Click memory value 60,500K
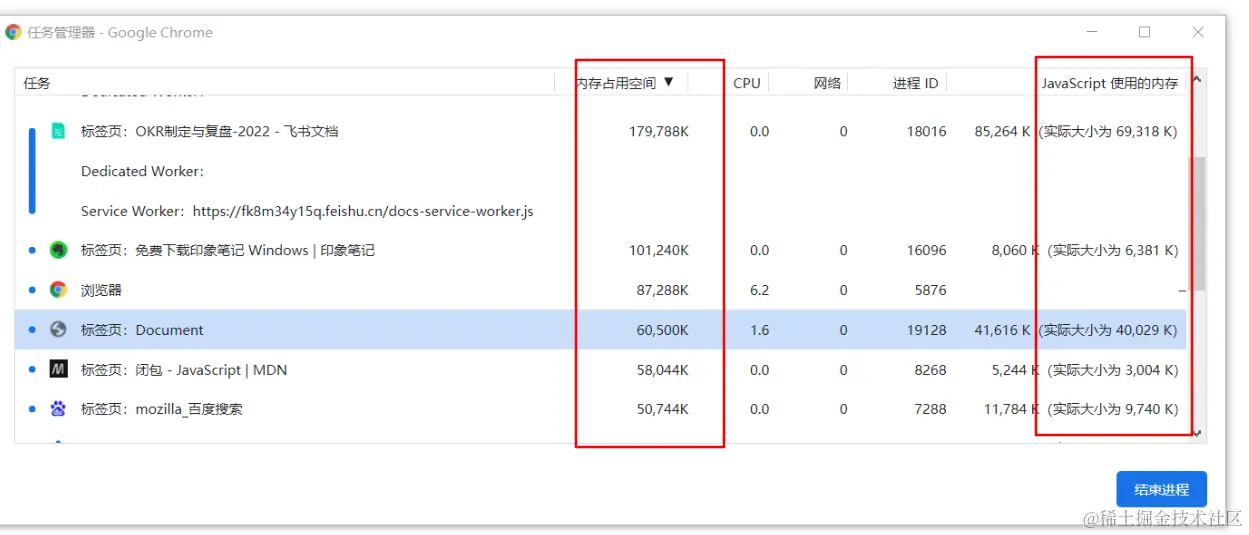Screen dimensions: 1249x535 click(x=662, y=330)
